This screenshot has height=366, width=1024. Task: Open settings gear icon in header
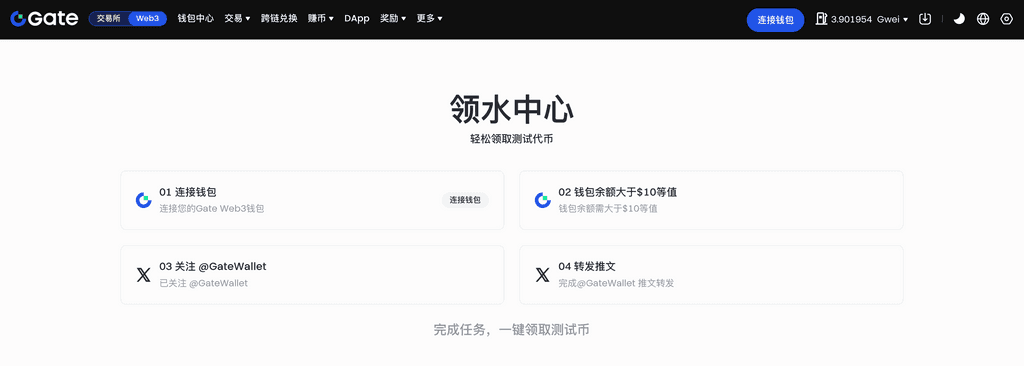(1006, 19)
